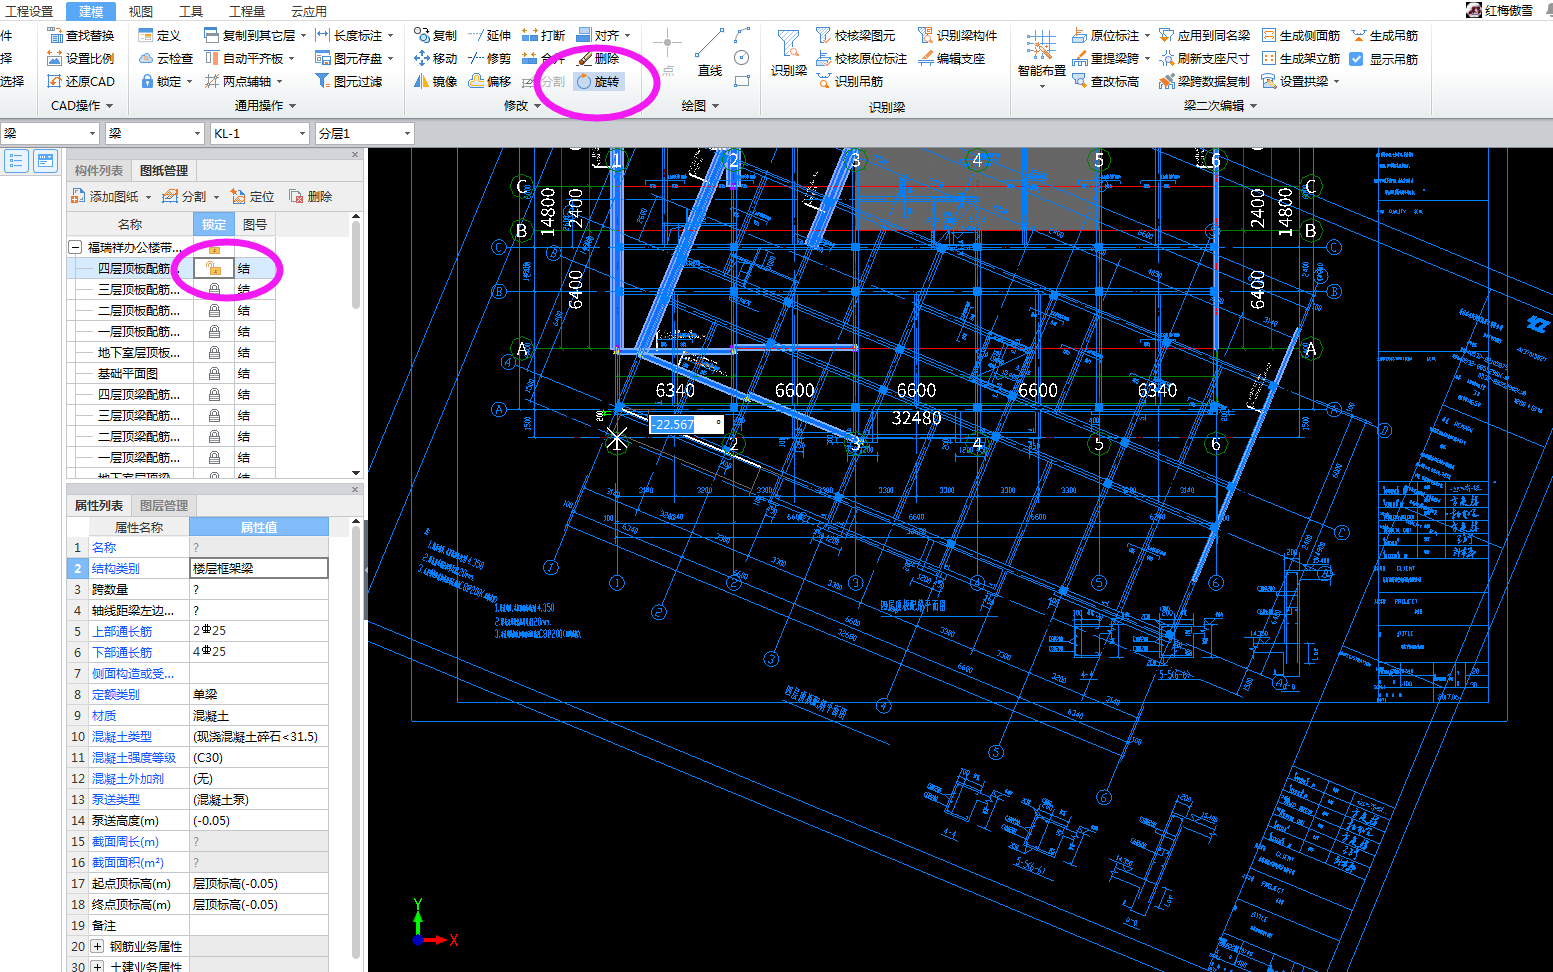1553x972 pixels.
Task: Click the 复制 (copy) modify tool
Action: coord(436,35)
